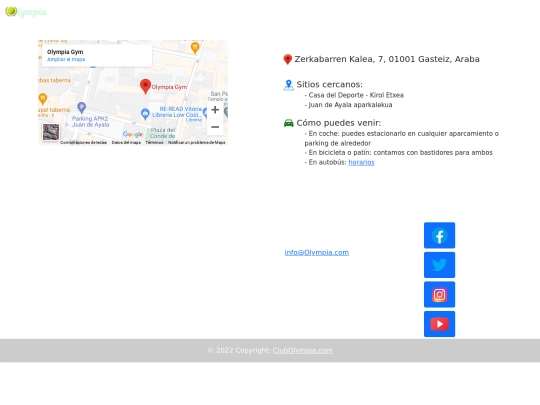Image resolution: width=540 pixels, height=405 pixels.
Task: Open the bus 'horarios' link
Action: point(361,162)
